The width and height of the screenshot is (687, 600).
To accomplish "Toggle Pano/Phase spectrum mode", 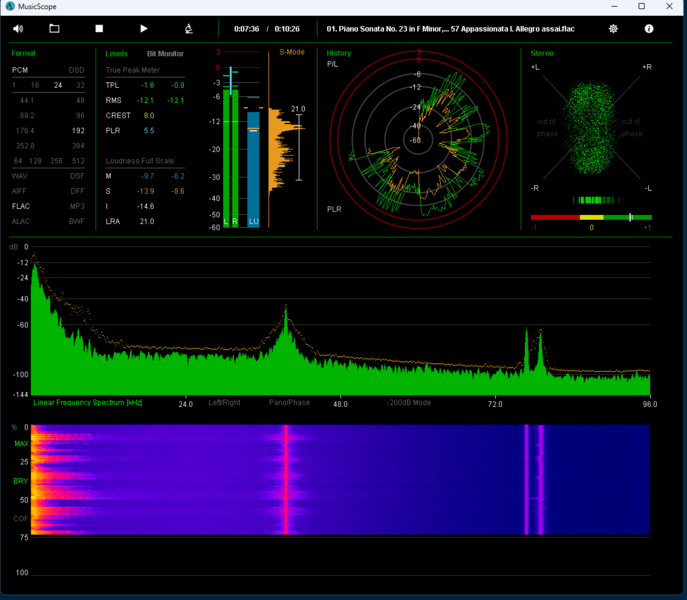I will [x=287, y=403].
